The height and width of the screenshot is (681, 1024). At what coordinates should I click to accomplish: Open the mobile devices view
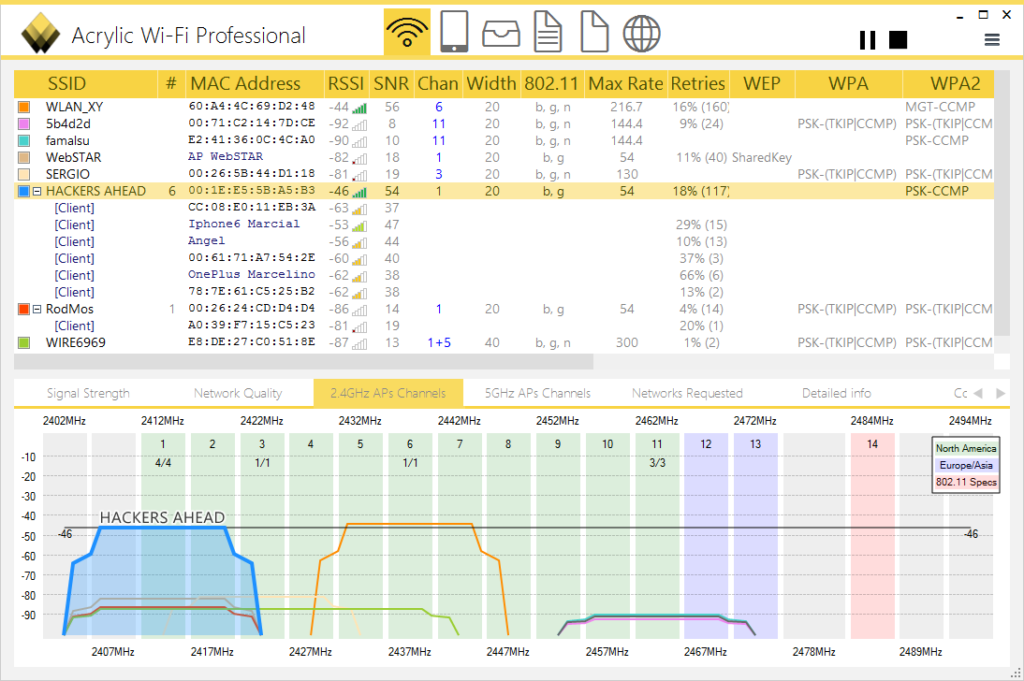454,31
